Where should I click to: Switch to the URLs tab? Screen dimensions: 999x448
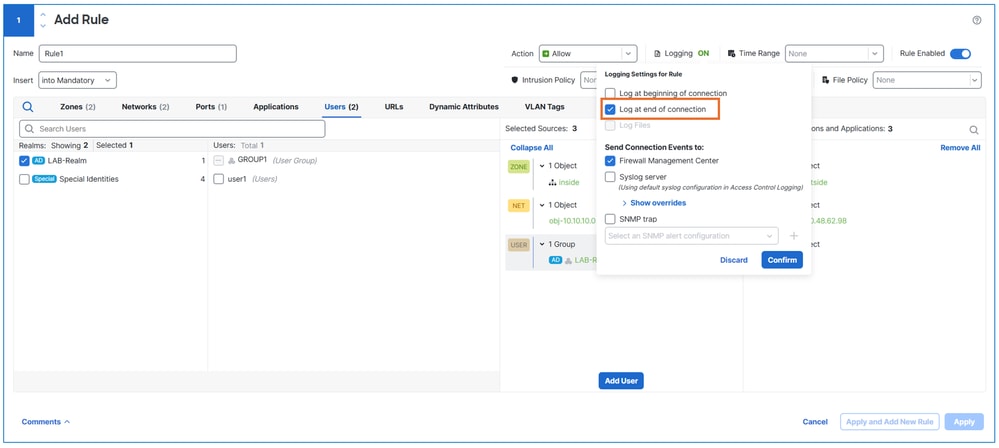394,107
